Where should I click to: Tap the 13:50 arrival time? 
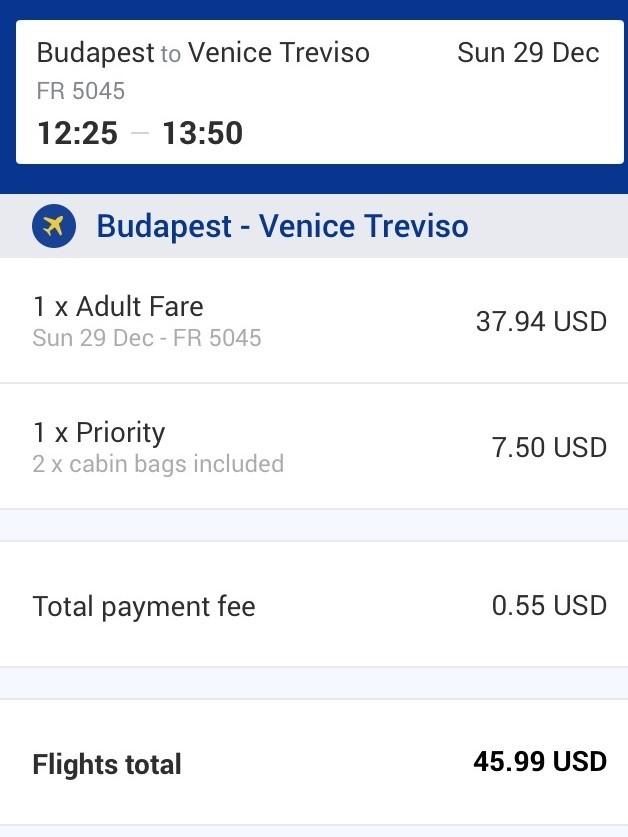(x=202, y=133)
